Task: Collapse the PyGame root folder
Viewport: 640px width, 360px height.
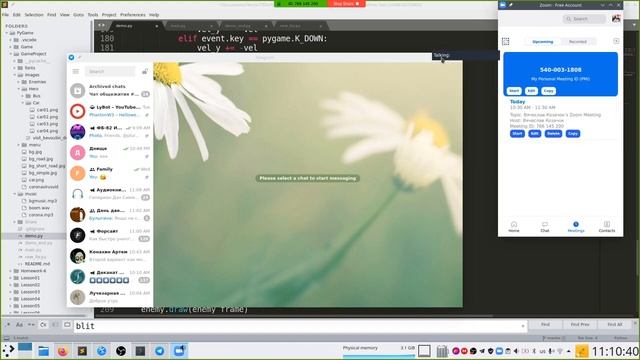Action: 7,33
